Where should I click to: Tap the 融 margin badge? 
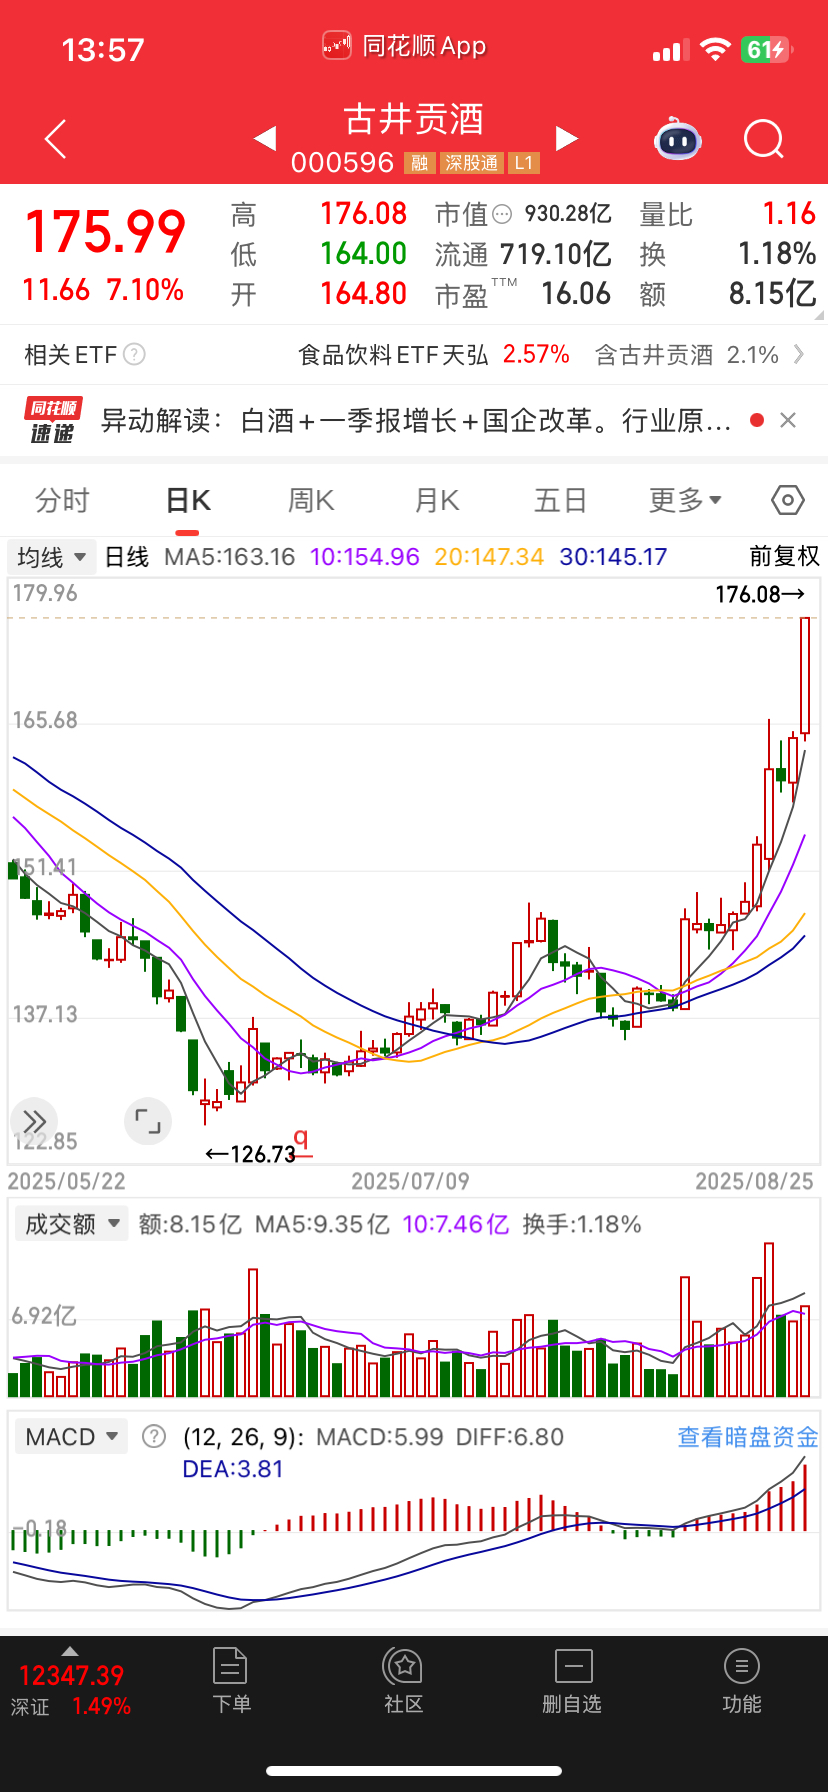pos(419,163)
